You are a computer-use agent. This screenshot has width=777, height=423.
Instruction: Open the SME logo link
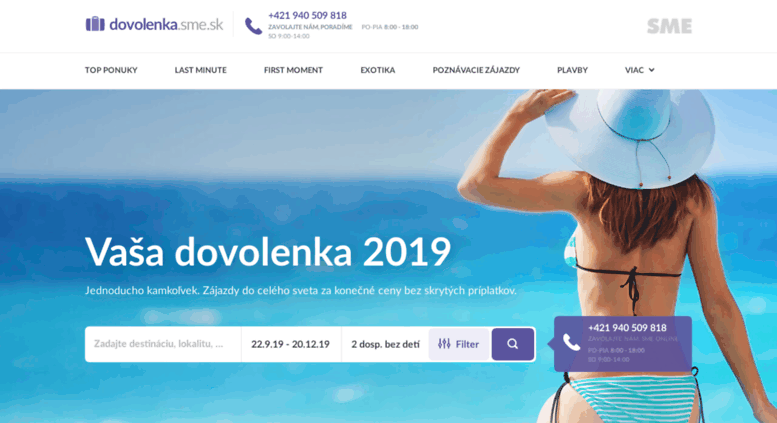click(669, 26)
